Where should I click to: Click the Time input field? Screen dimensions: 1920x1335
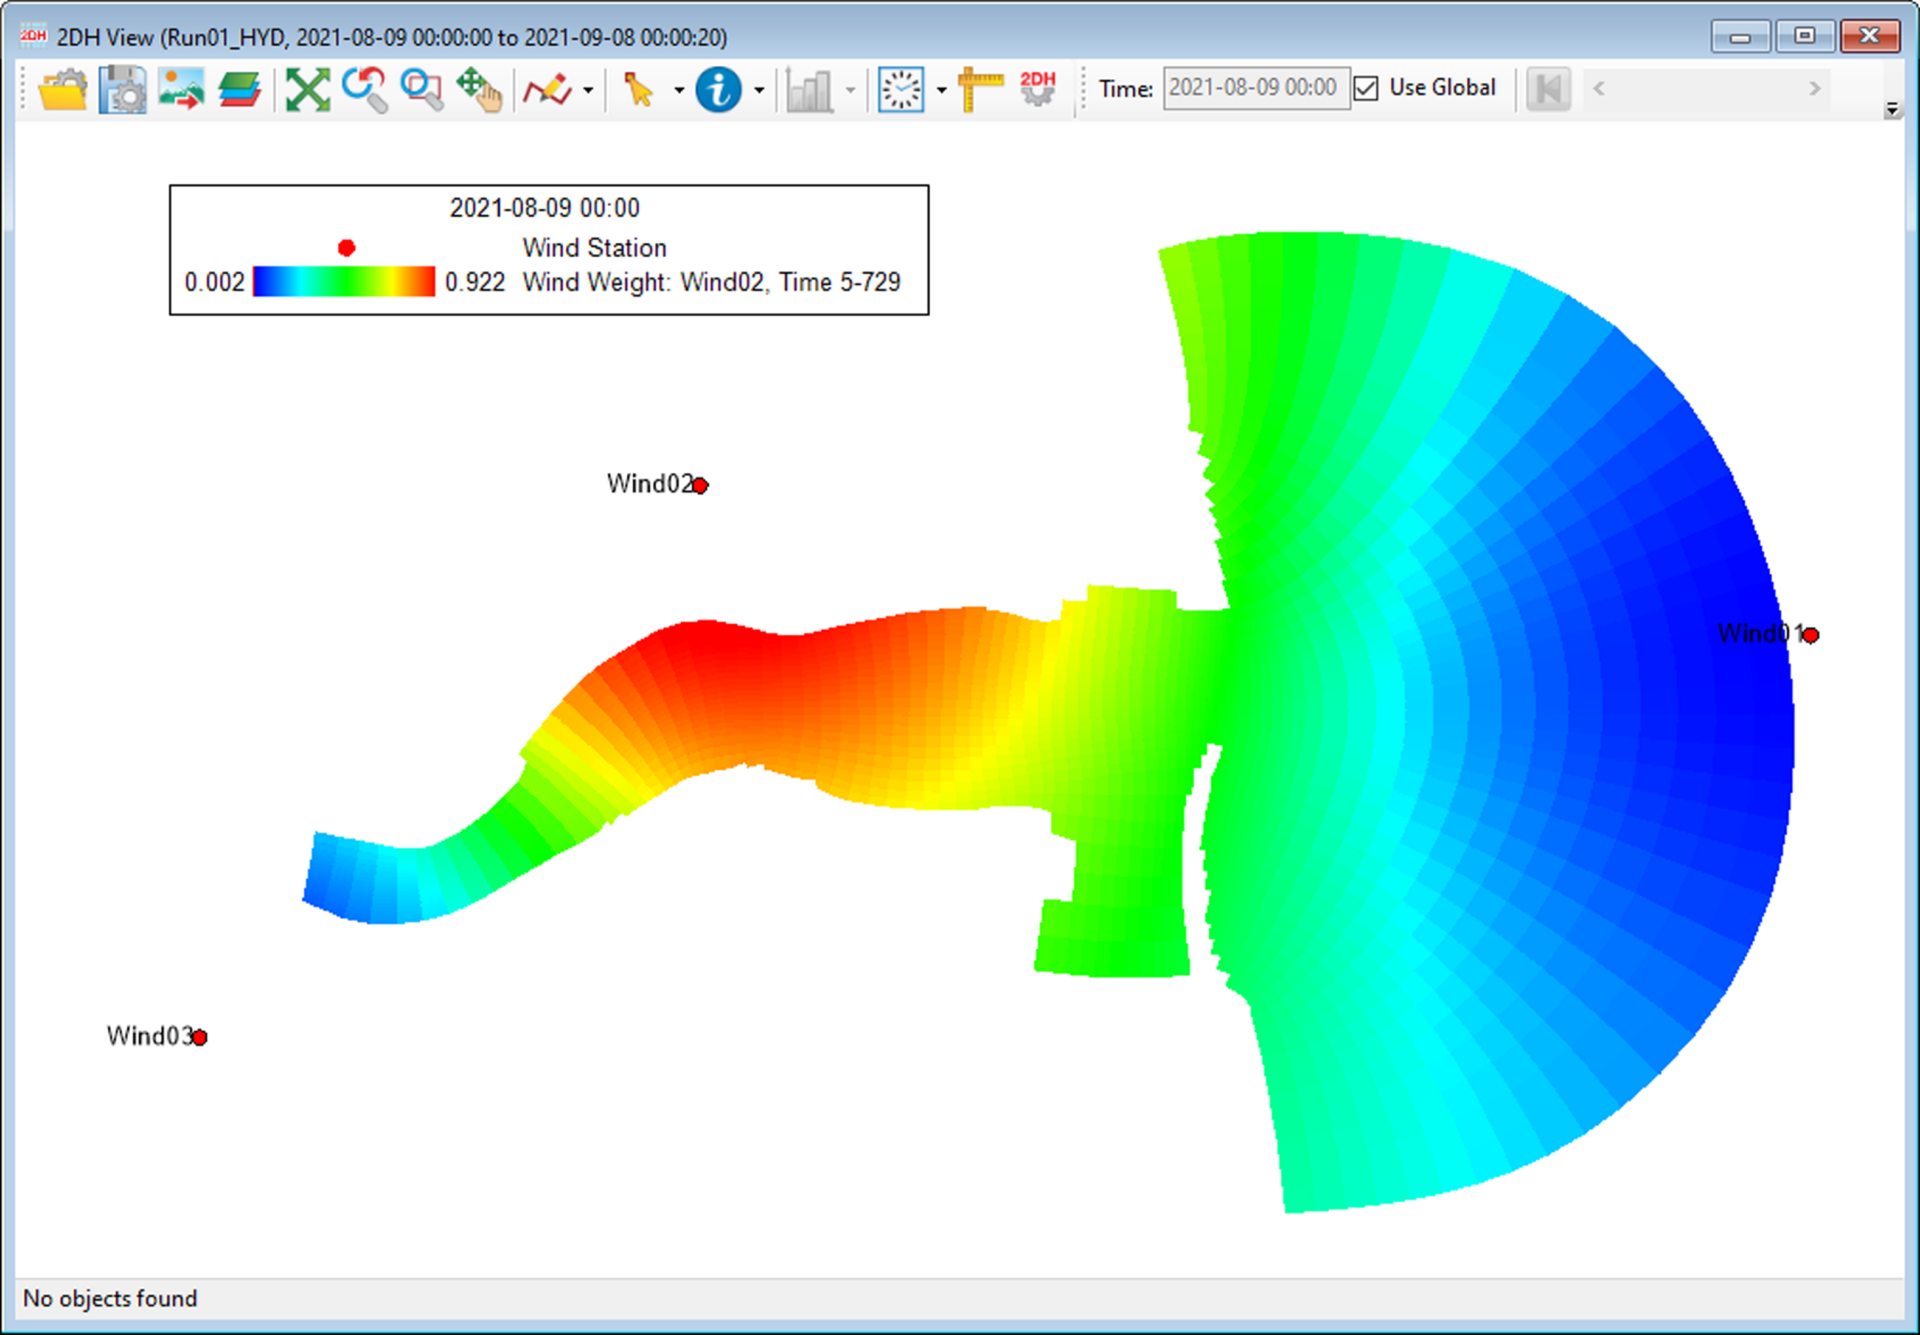pyautogui.click(x=1256, y=88)
